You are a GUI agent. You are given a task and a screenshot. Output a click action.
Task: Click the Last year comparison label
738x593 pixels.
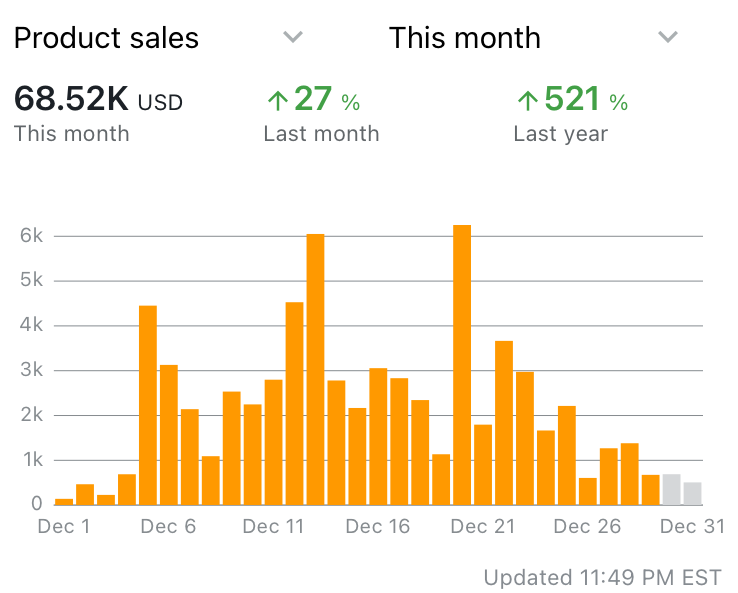(560, 133)
